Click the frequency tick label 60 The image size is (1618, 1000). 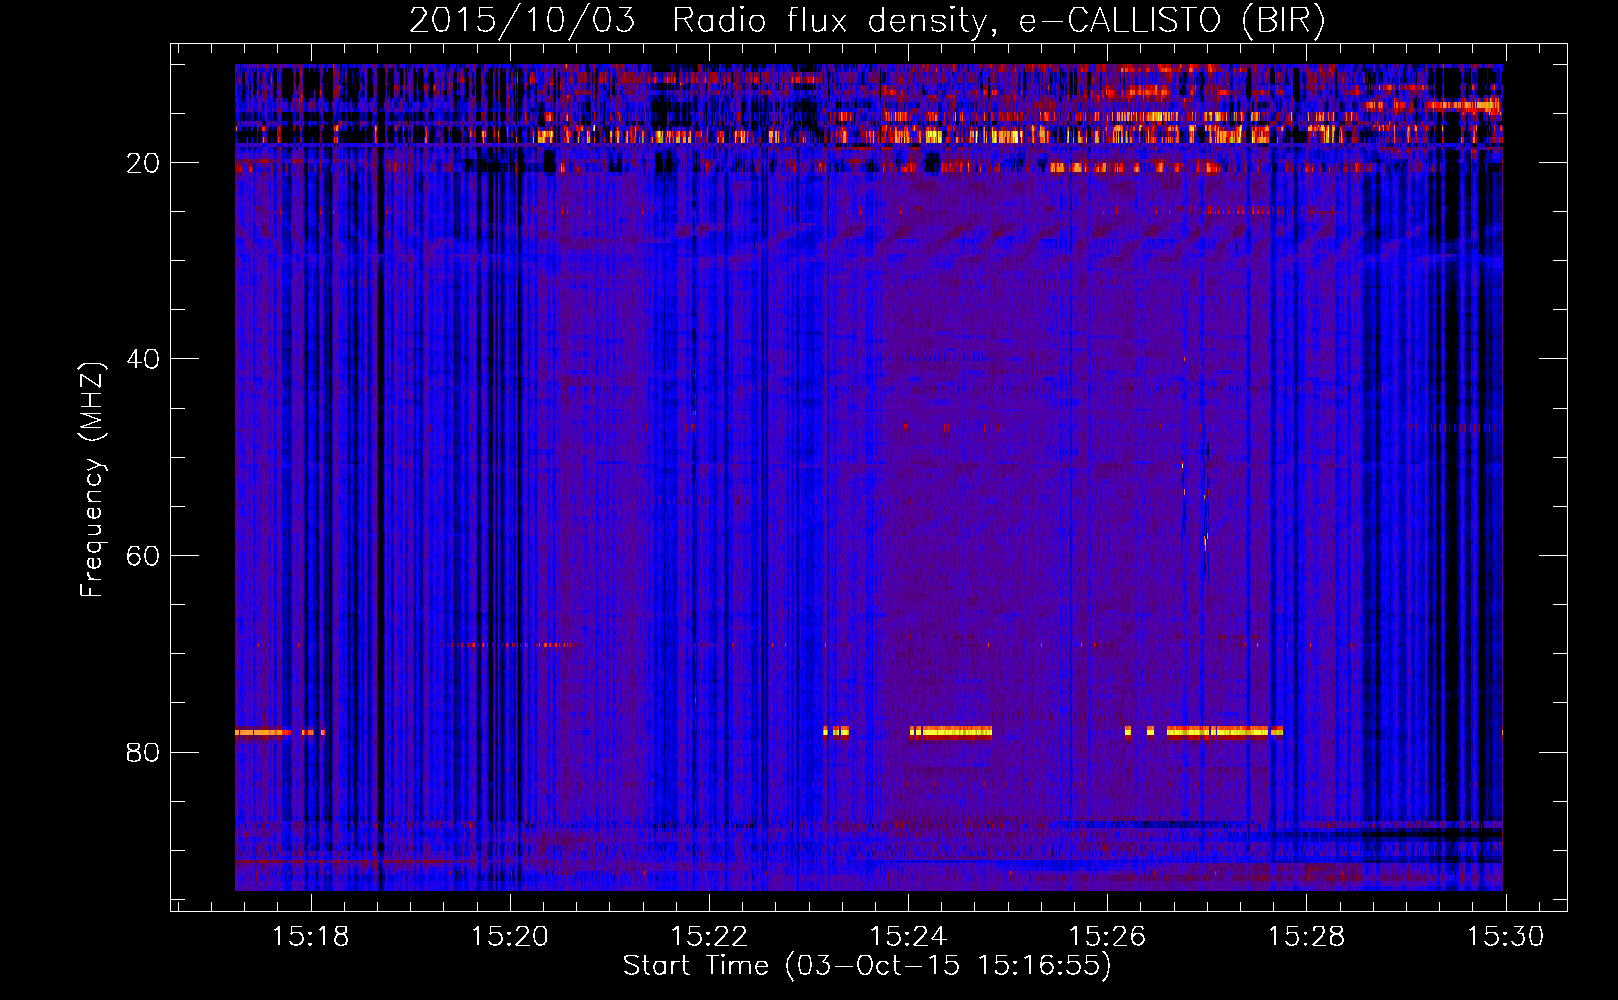tap(144, 556)
